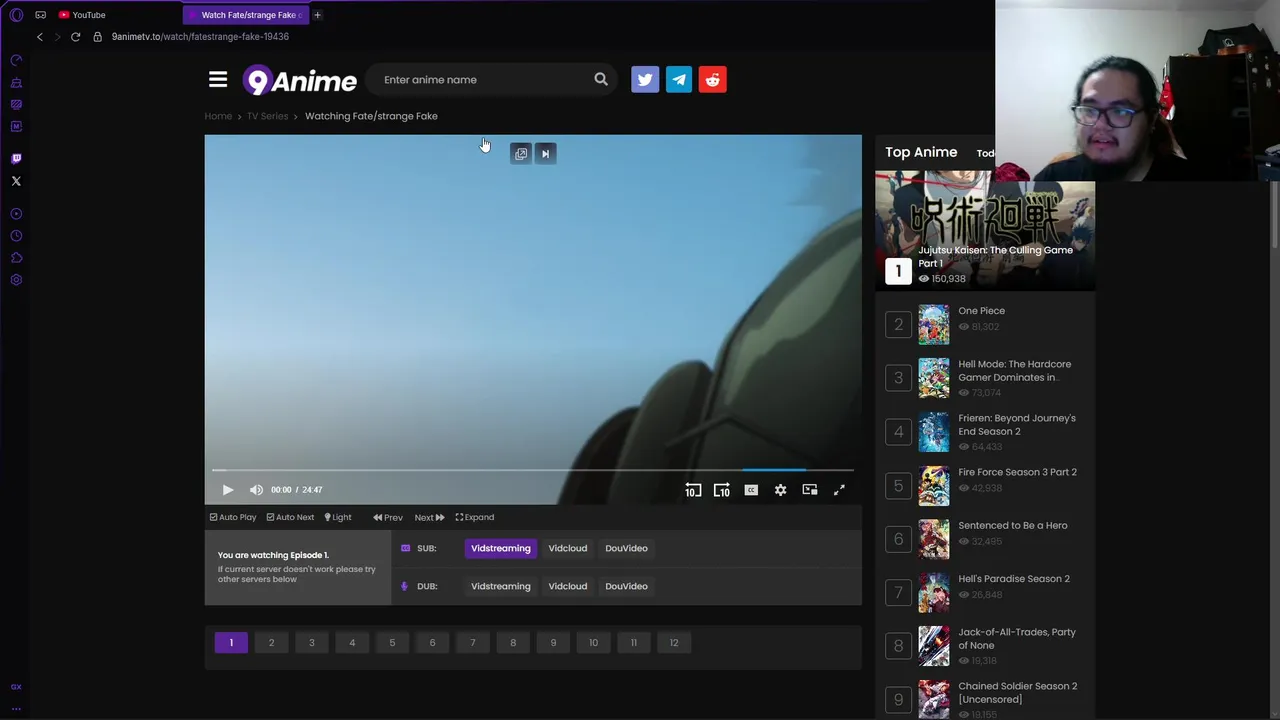
Task: Select the SUB Vidcloud server
Action: [568, 548]
